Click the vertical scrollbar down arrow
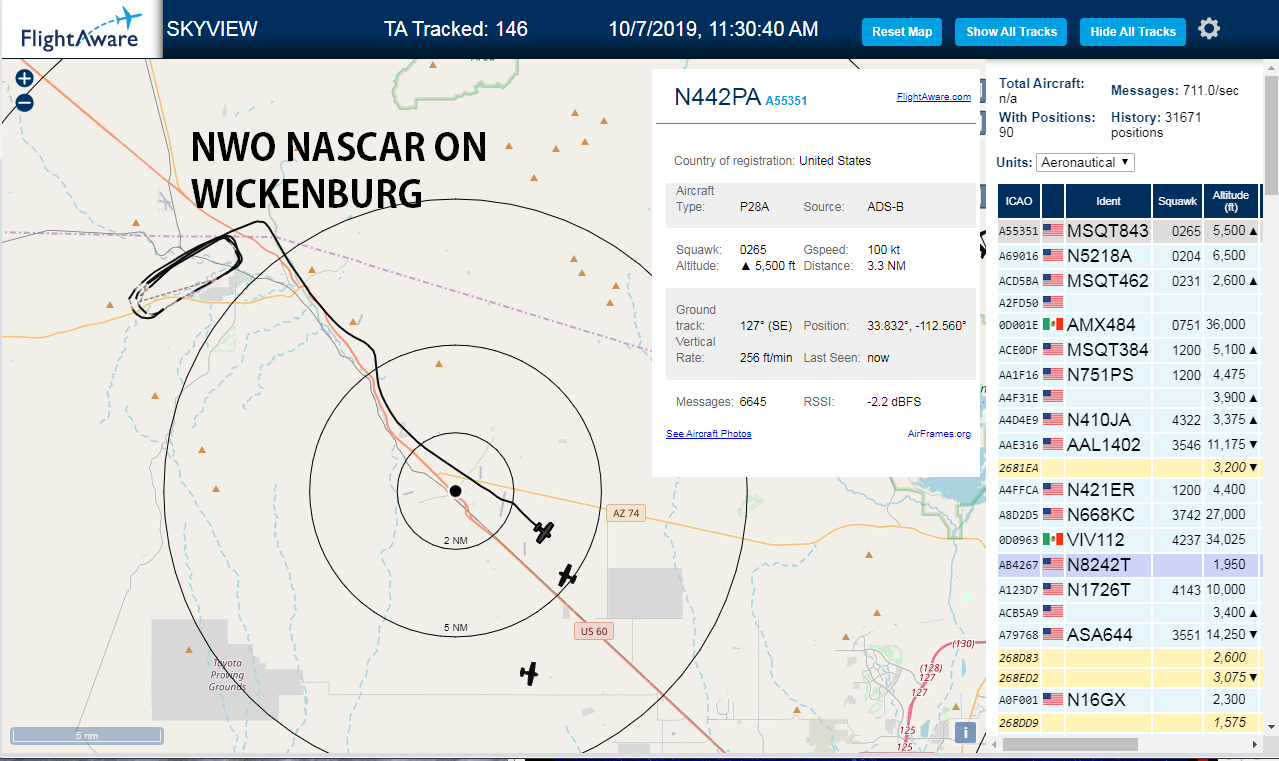 coord(1271,726)
